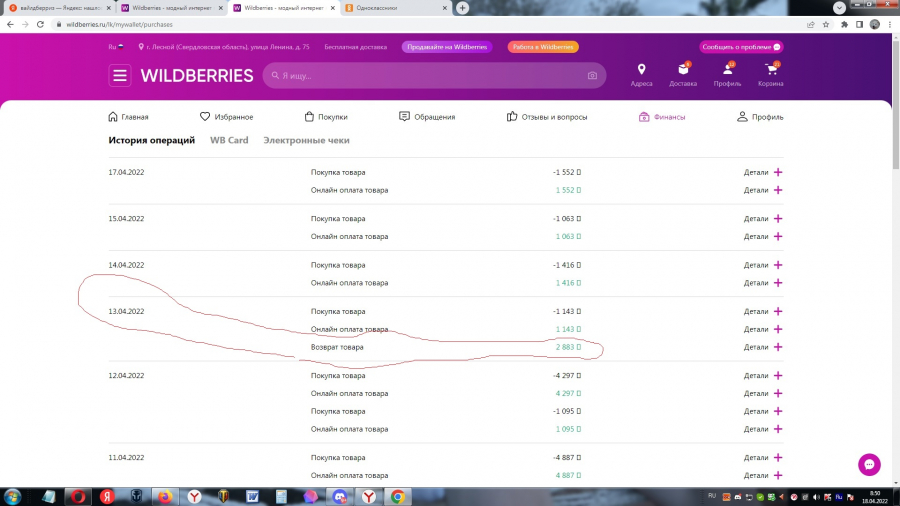Click the share page icon in the address bar
Image resolution: width=900 pixels, height=506 pixels.
(x=810, y=25)
